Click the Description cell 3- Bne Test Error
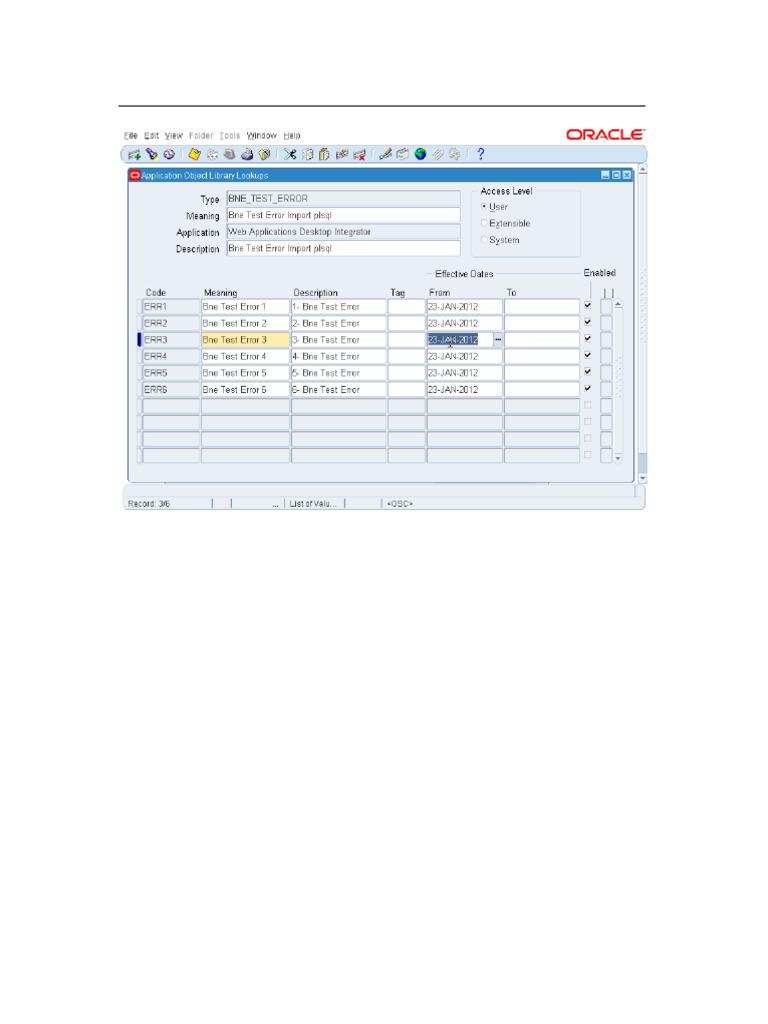768x1024 pixels. (x=339, y=340)
